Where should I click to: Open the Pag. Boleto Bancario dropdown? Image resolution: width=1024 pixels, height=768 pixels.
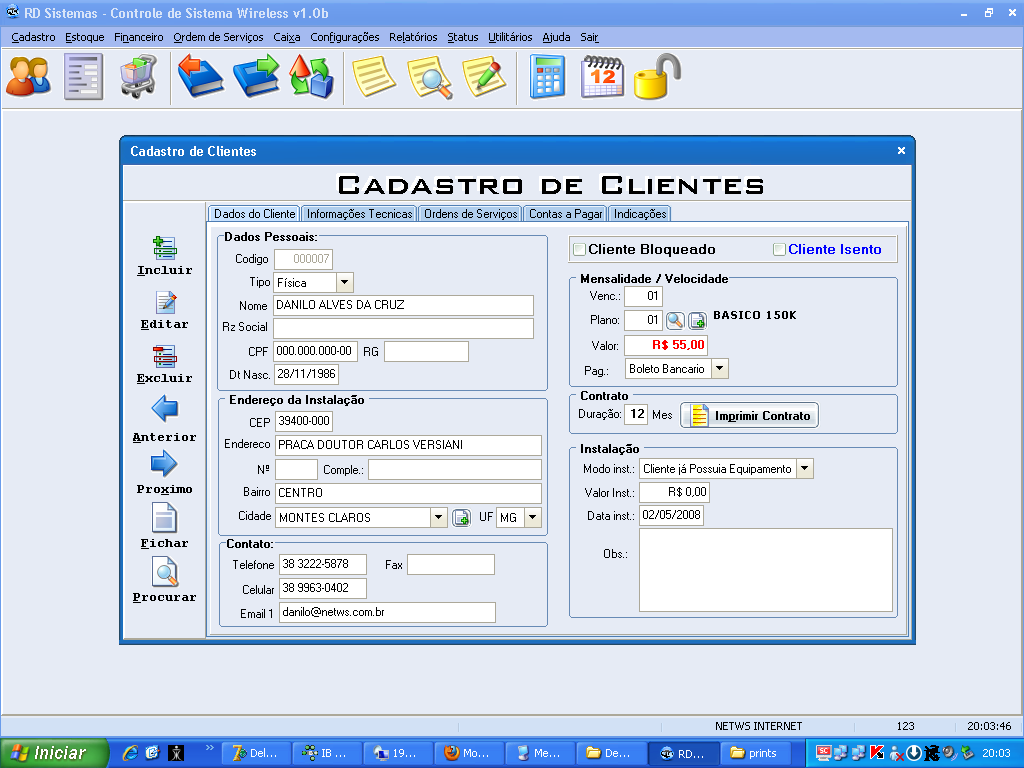719,369
